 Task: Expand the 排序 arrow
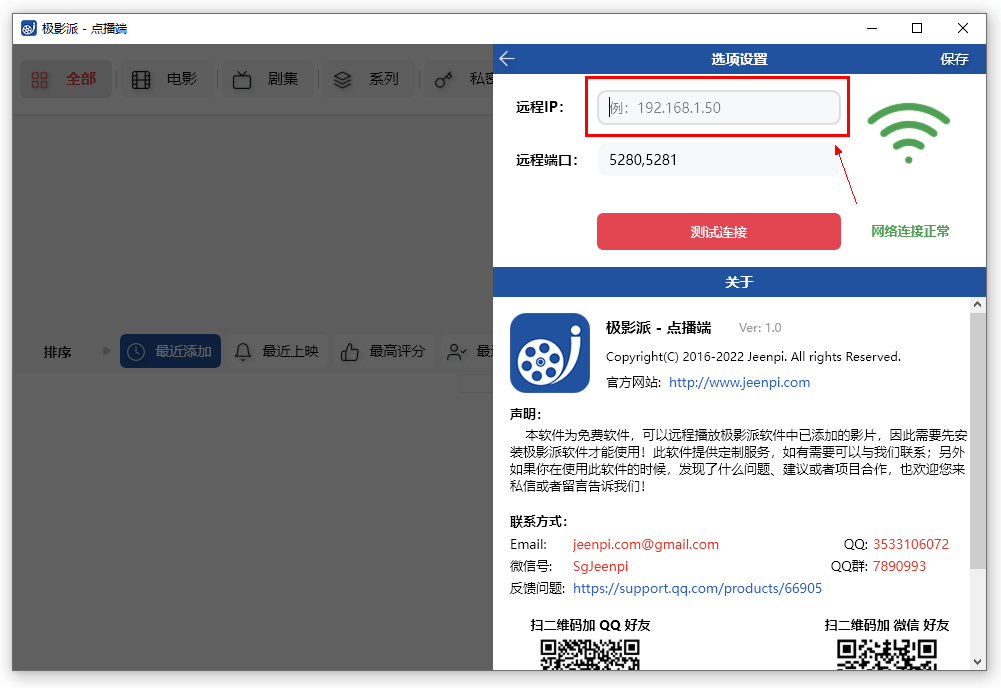pos(107,351)
